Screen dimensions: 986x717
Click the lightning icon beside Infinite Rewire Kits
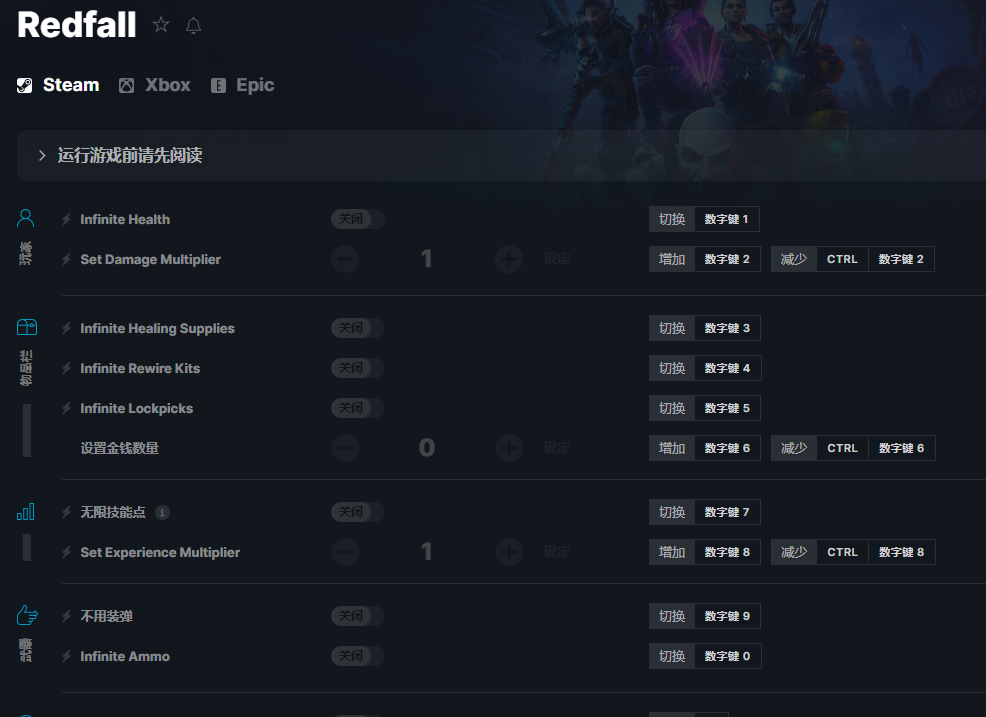click(67, 368)
